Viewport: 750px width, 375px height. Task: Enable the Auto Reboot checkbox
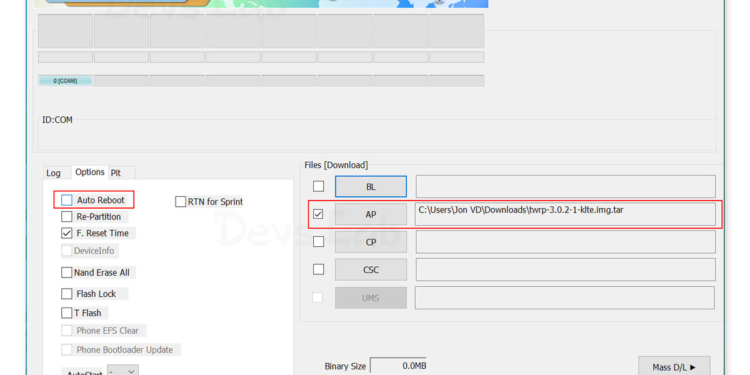pyautogui.click(x=66, y=200)
